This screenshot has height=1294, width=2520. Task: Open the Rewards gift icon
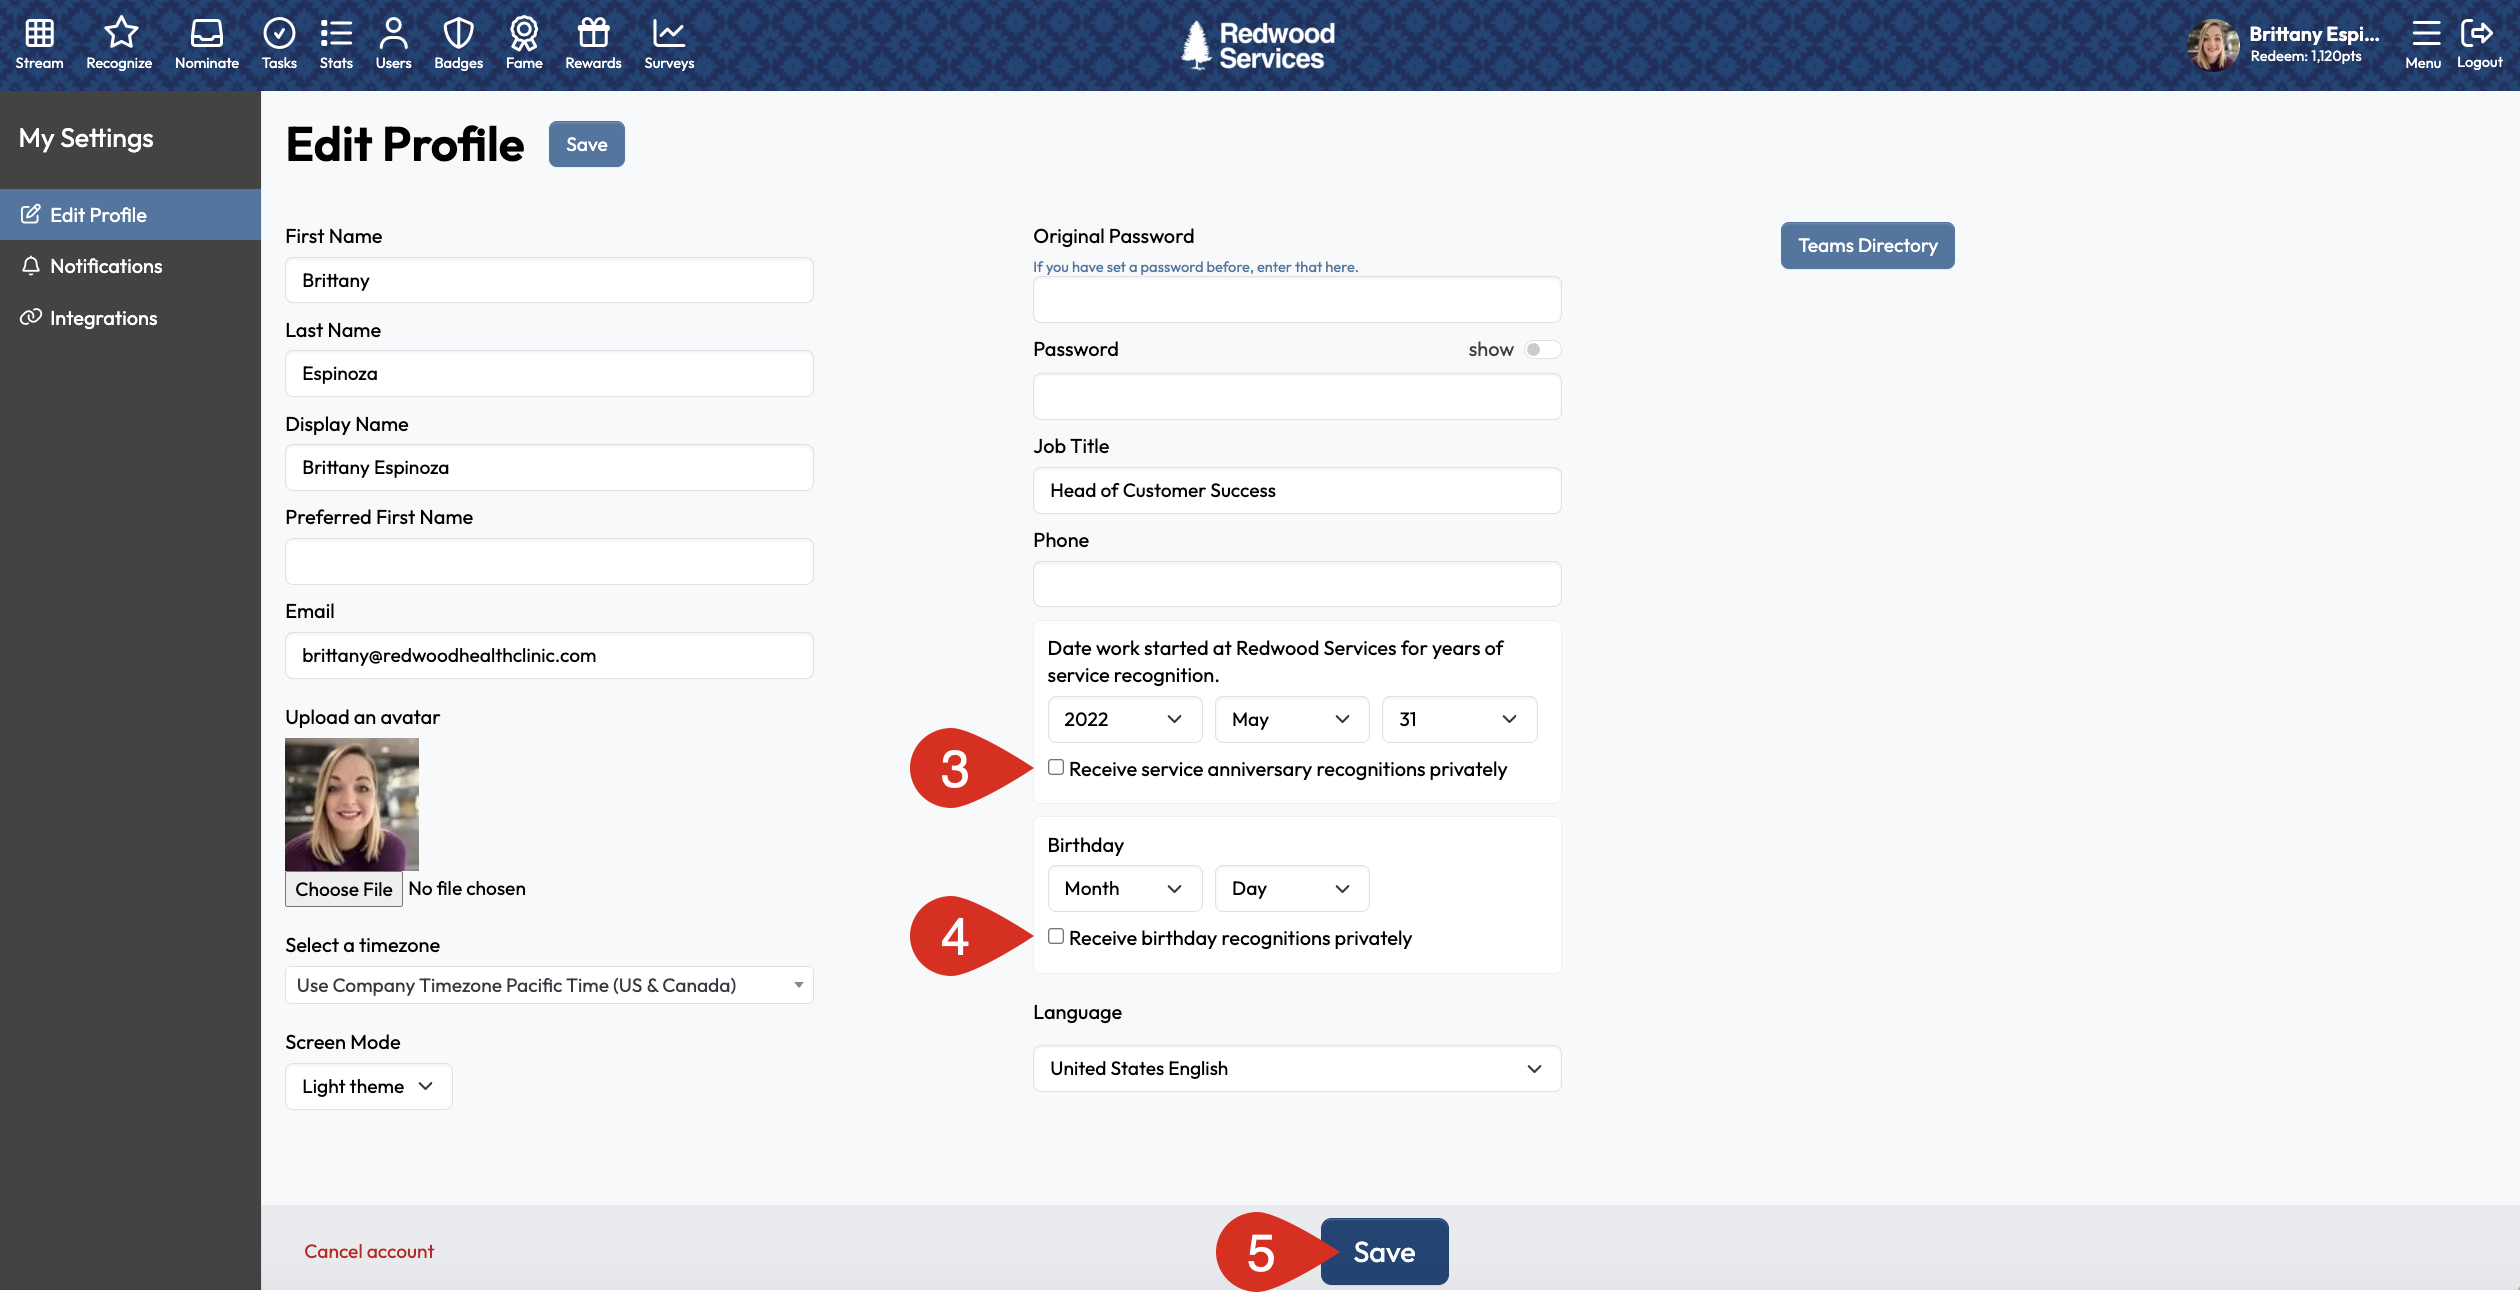tap(593, 34)
